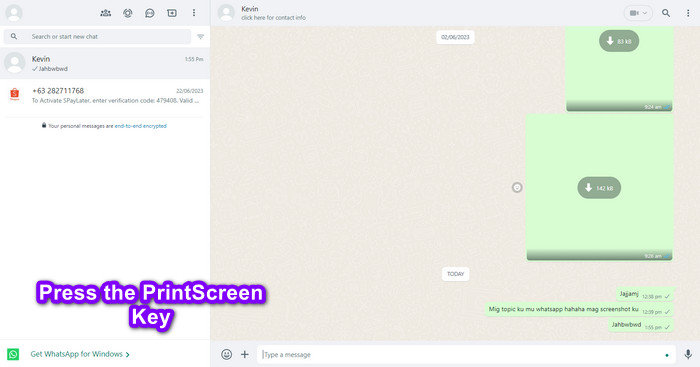Click Get WhatsApp for Windows
Screen dimensions: 700x367
[x=80, y=354]
